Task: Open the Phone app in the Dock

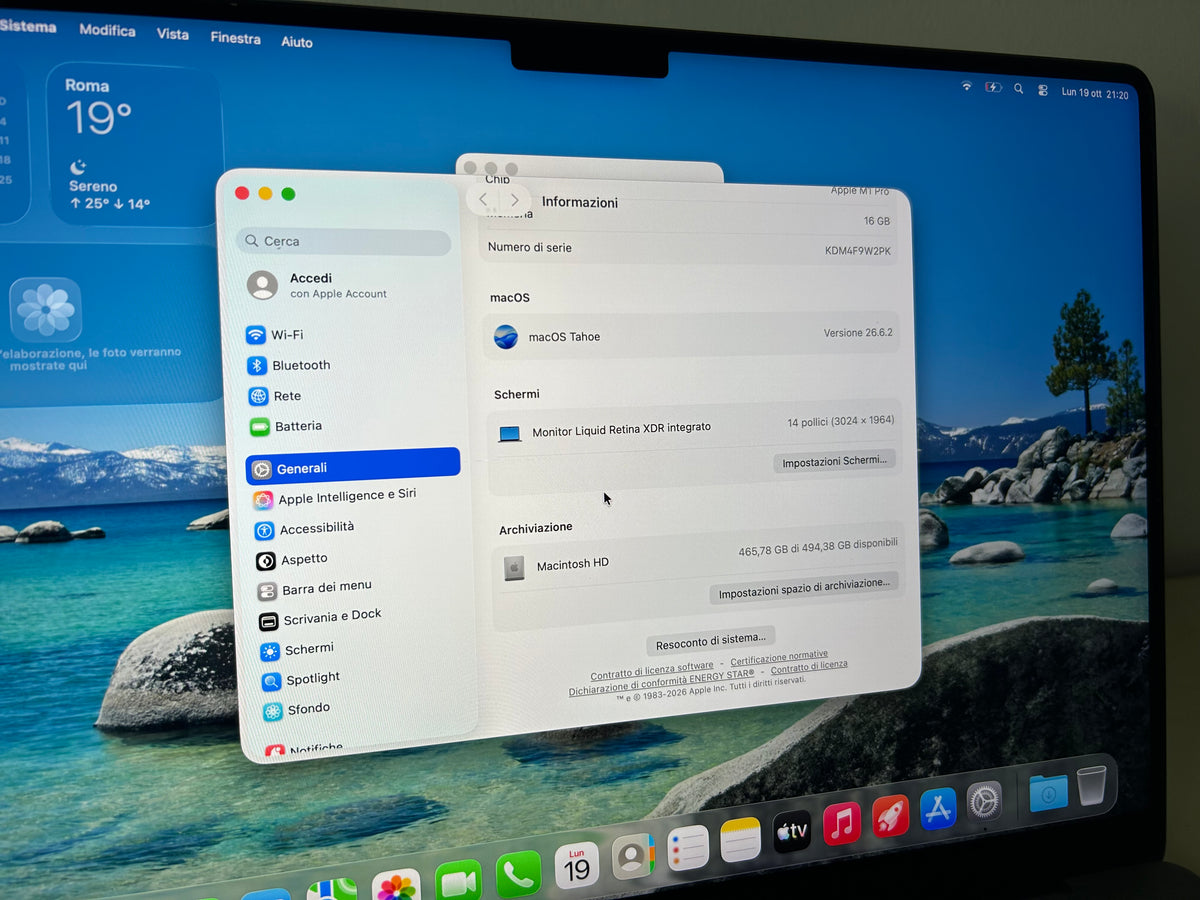Action: pos(518,875)
